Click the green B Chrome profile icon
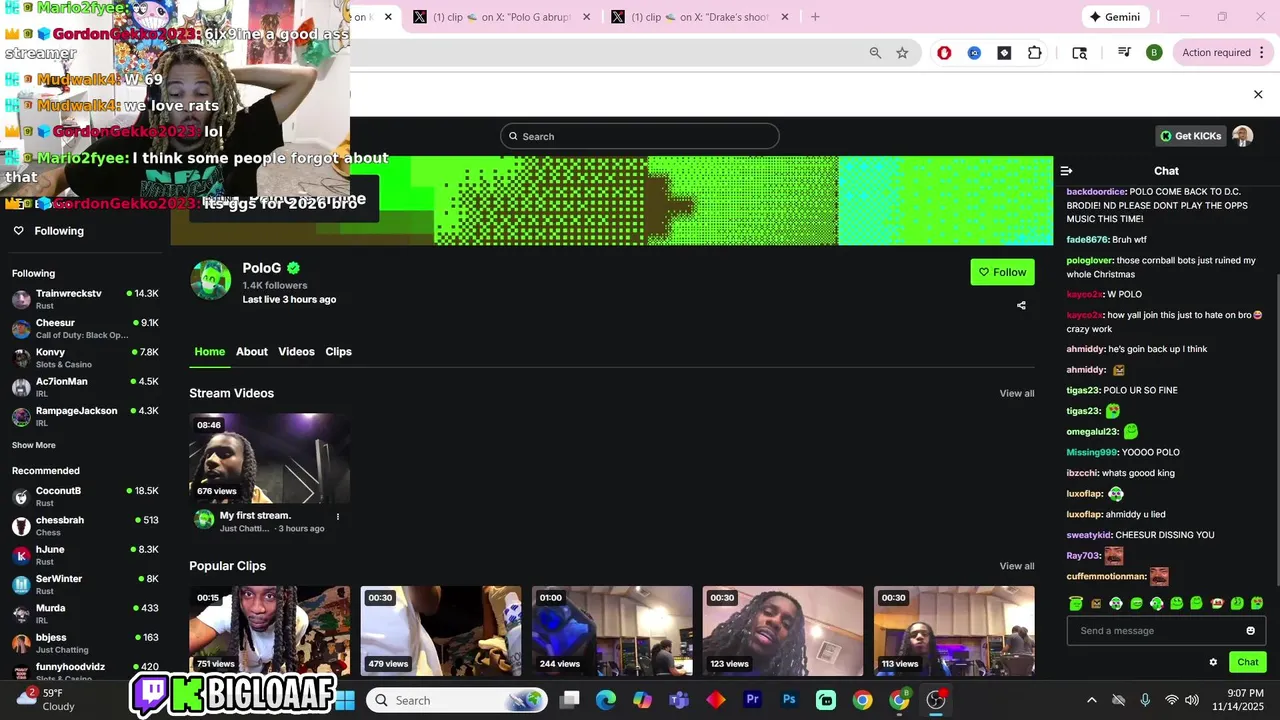 coord(1154,53)
